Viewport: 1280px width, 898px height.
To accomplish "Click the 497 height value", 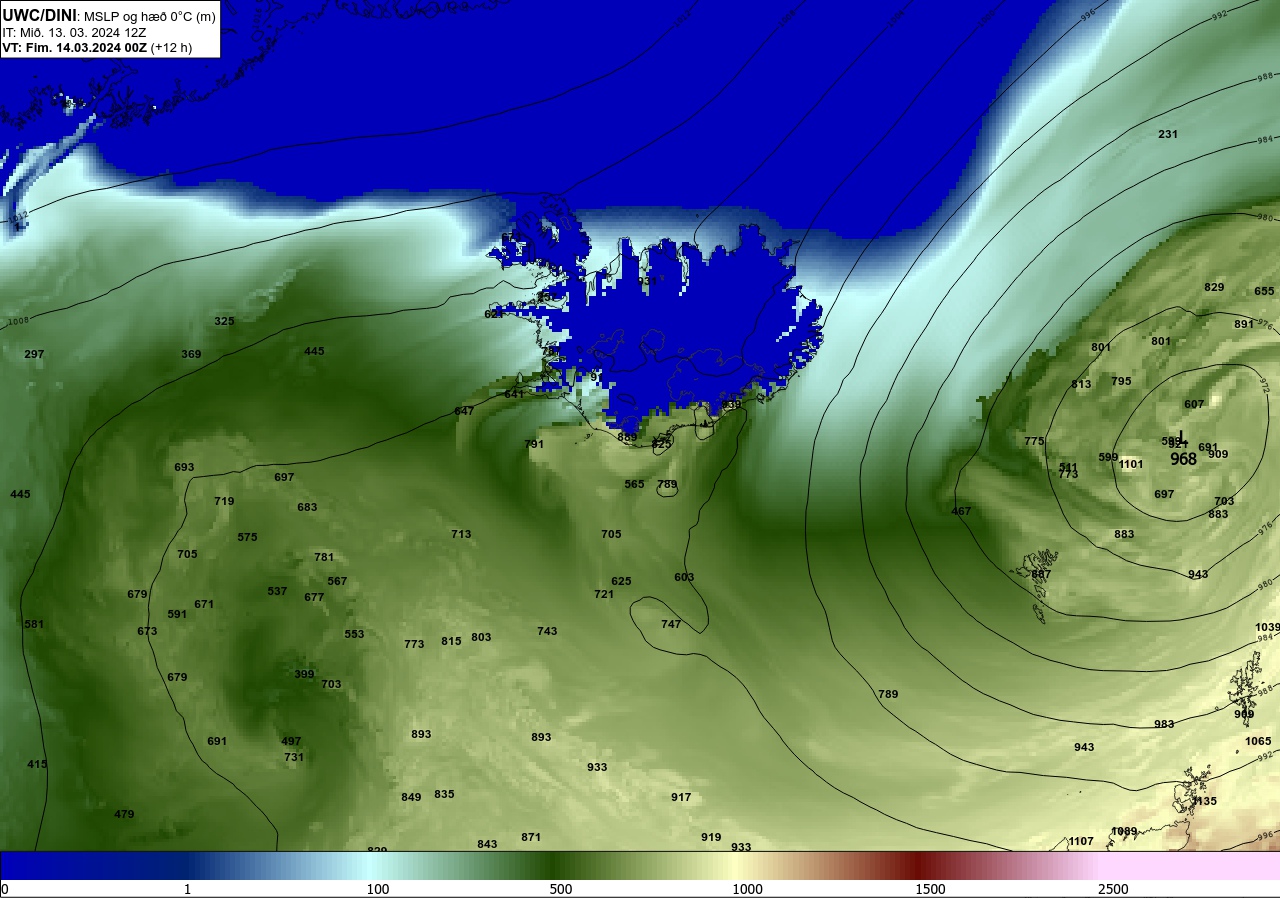I will click(x=291, y=741).
